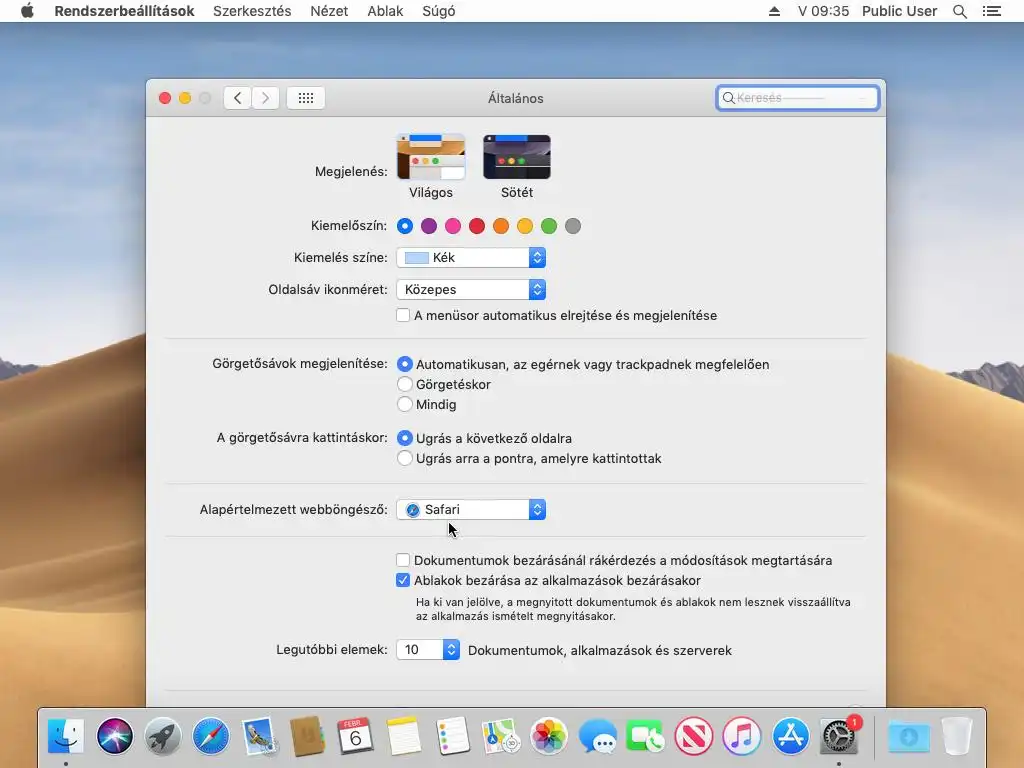Screen dimensions: 1024x768
Task: Uncheck close windows when quitting applications
Action: point(403,580)
